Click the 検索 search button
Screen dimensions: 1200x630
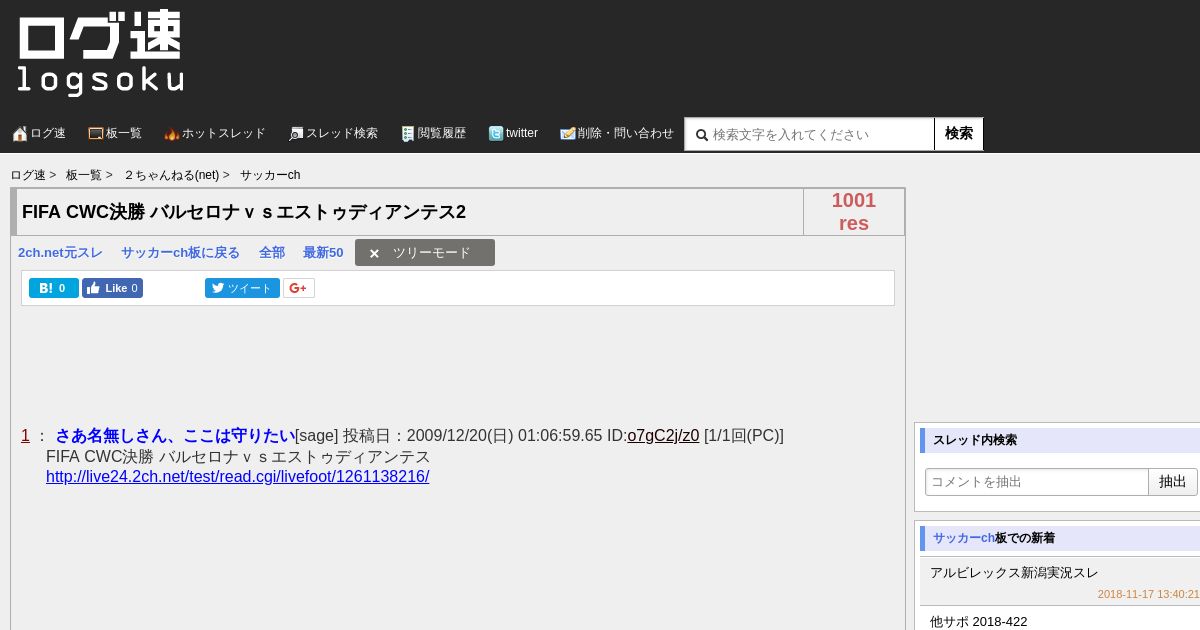pyautogui.click(x=959, y=134)
